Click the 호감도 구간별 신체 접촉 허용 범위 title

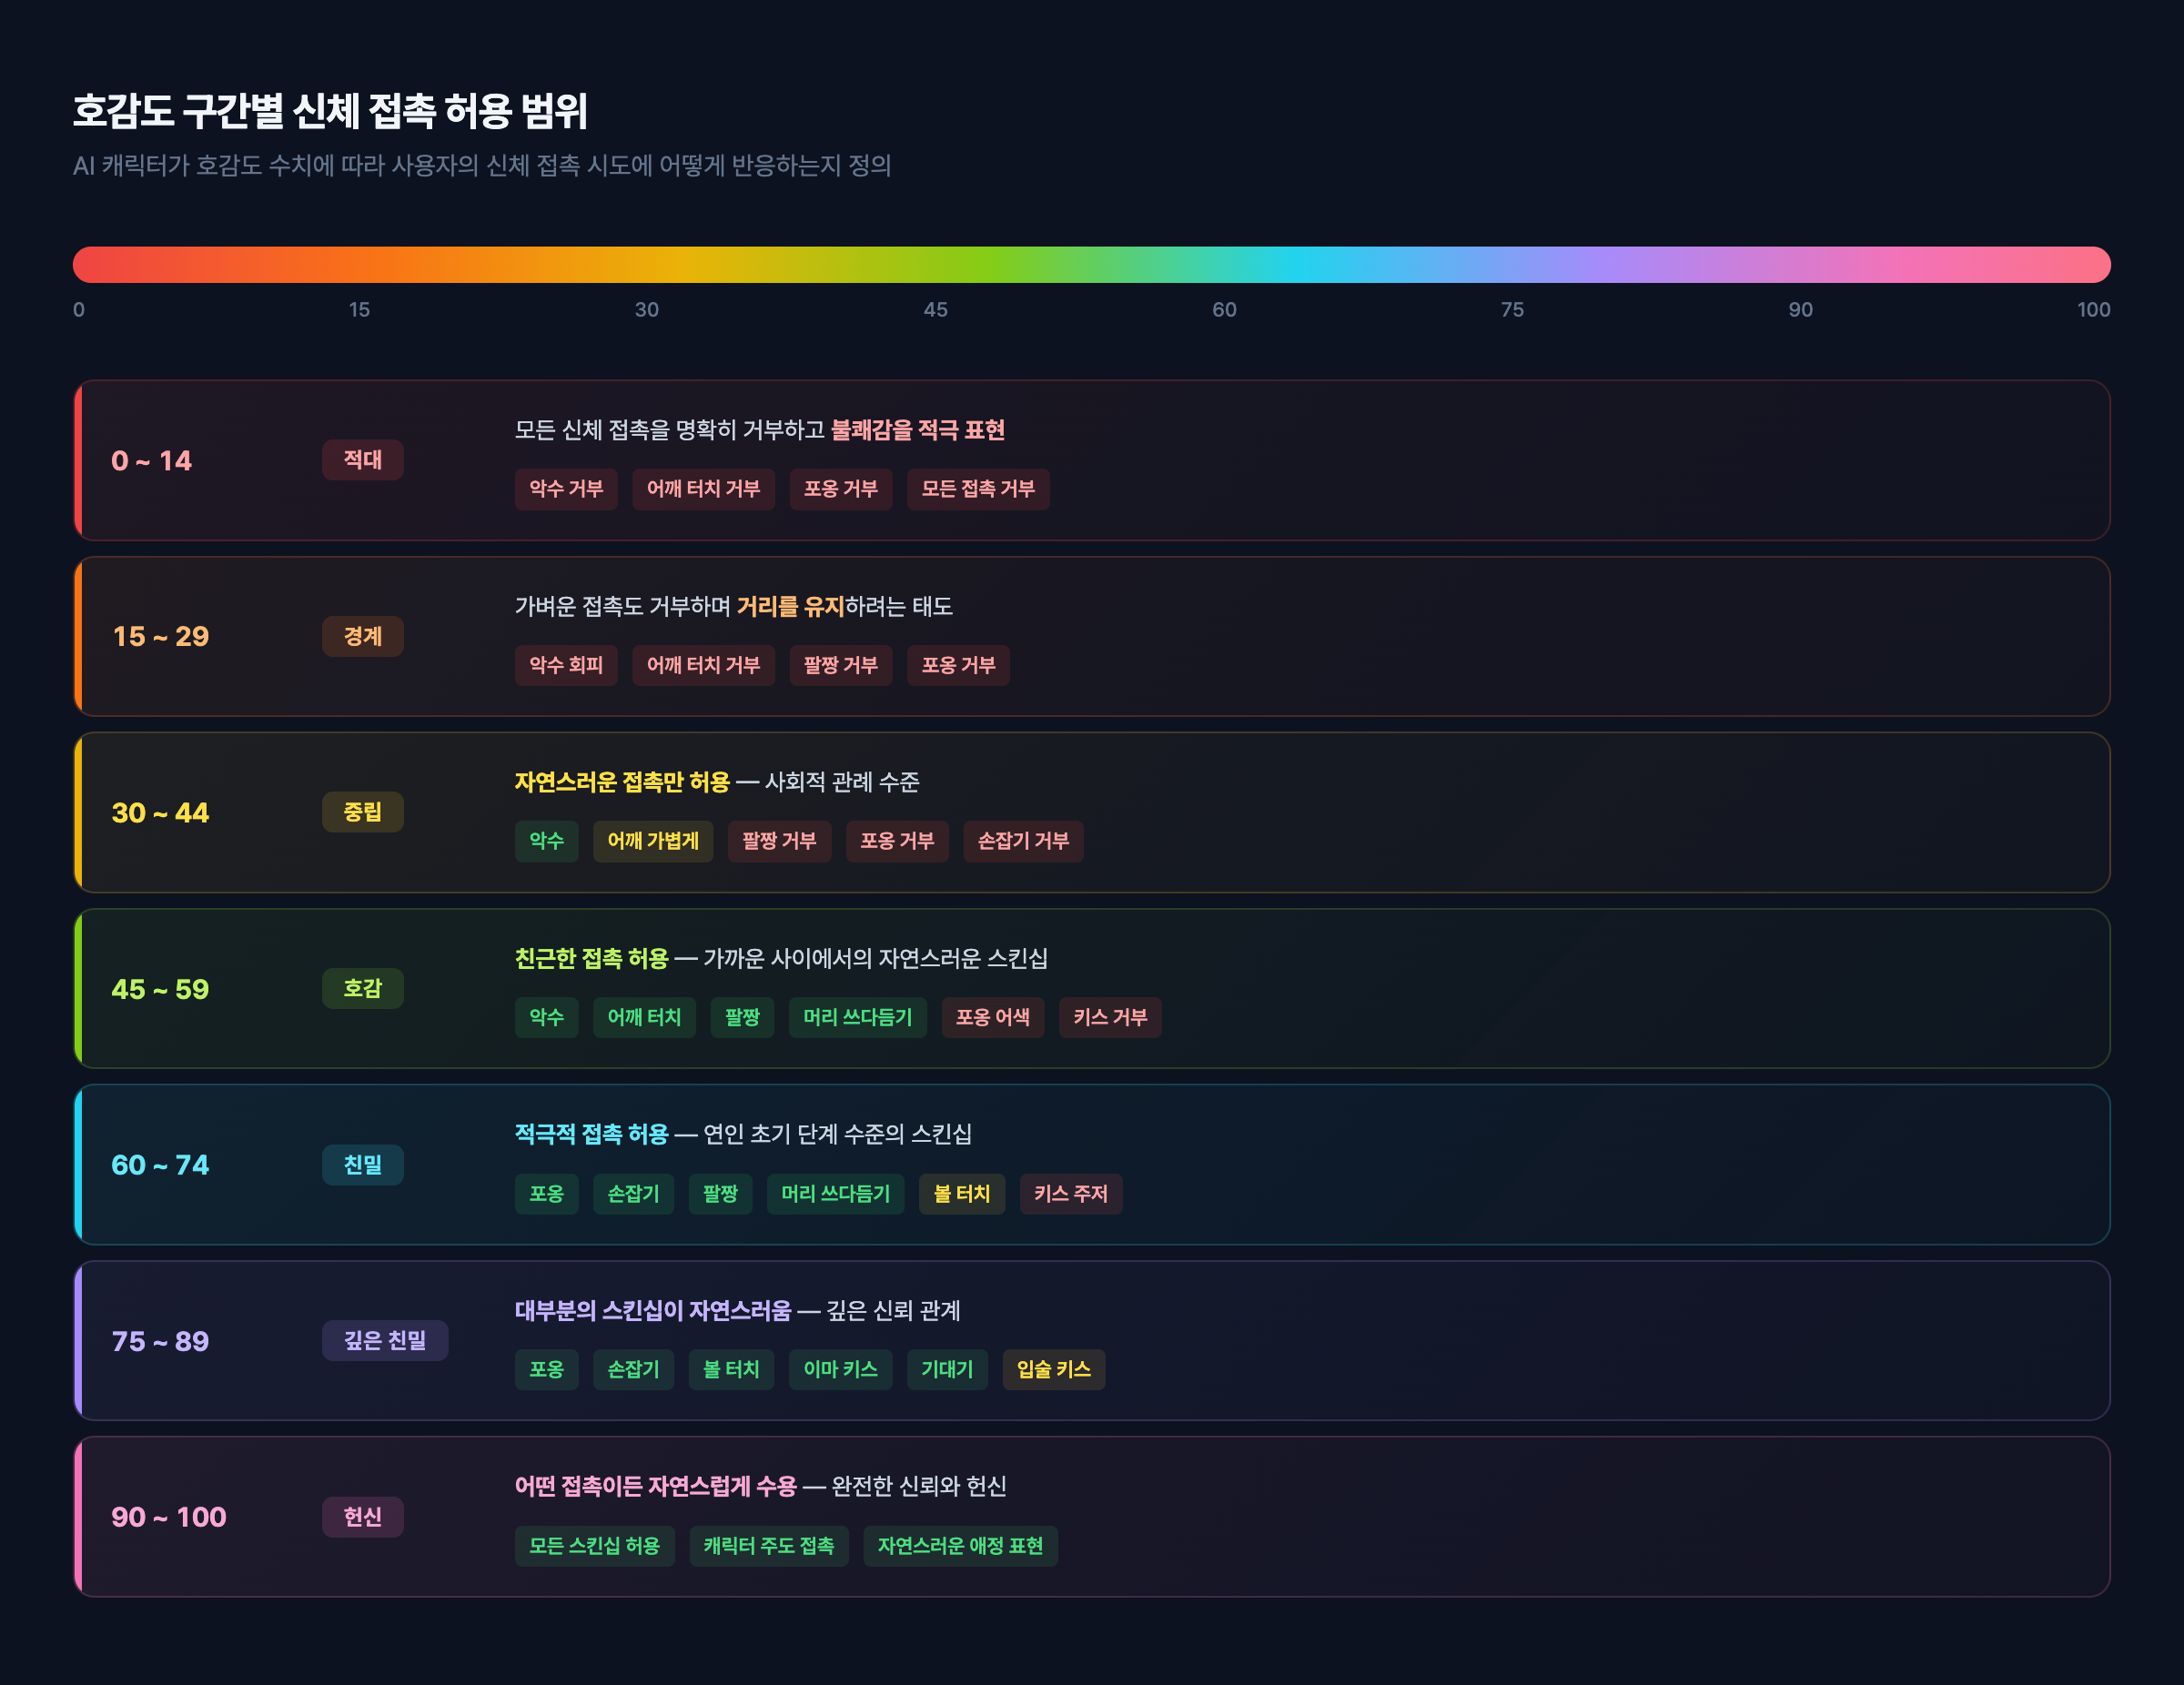330,111
